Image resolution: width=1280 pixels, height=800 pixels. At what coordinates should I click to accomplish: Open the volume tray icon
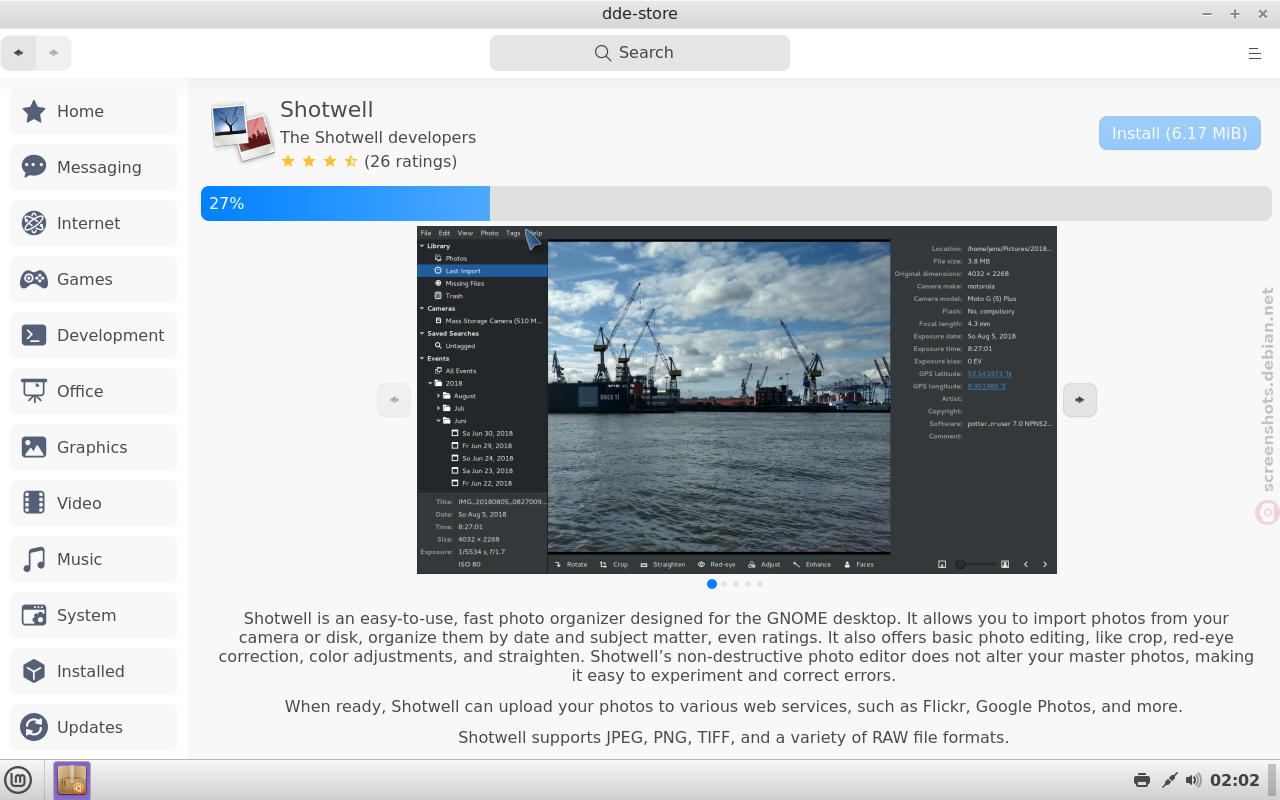[x=1194, y=780]
